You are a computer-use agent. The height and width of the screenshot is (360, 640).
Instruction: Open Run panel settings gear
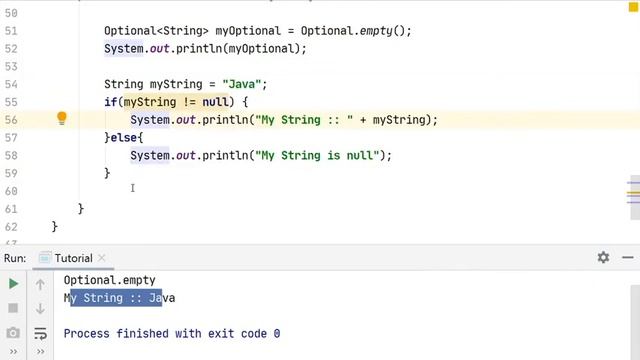pyautogui.click(x=603, y=257)
